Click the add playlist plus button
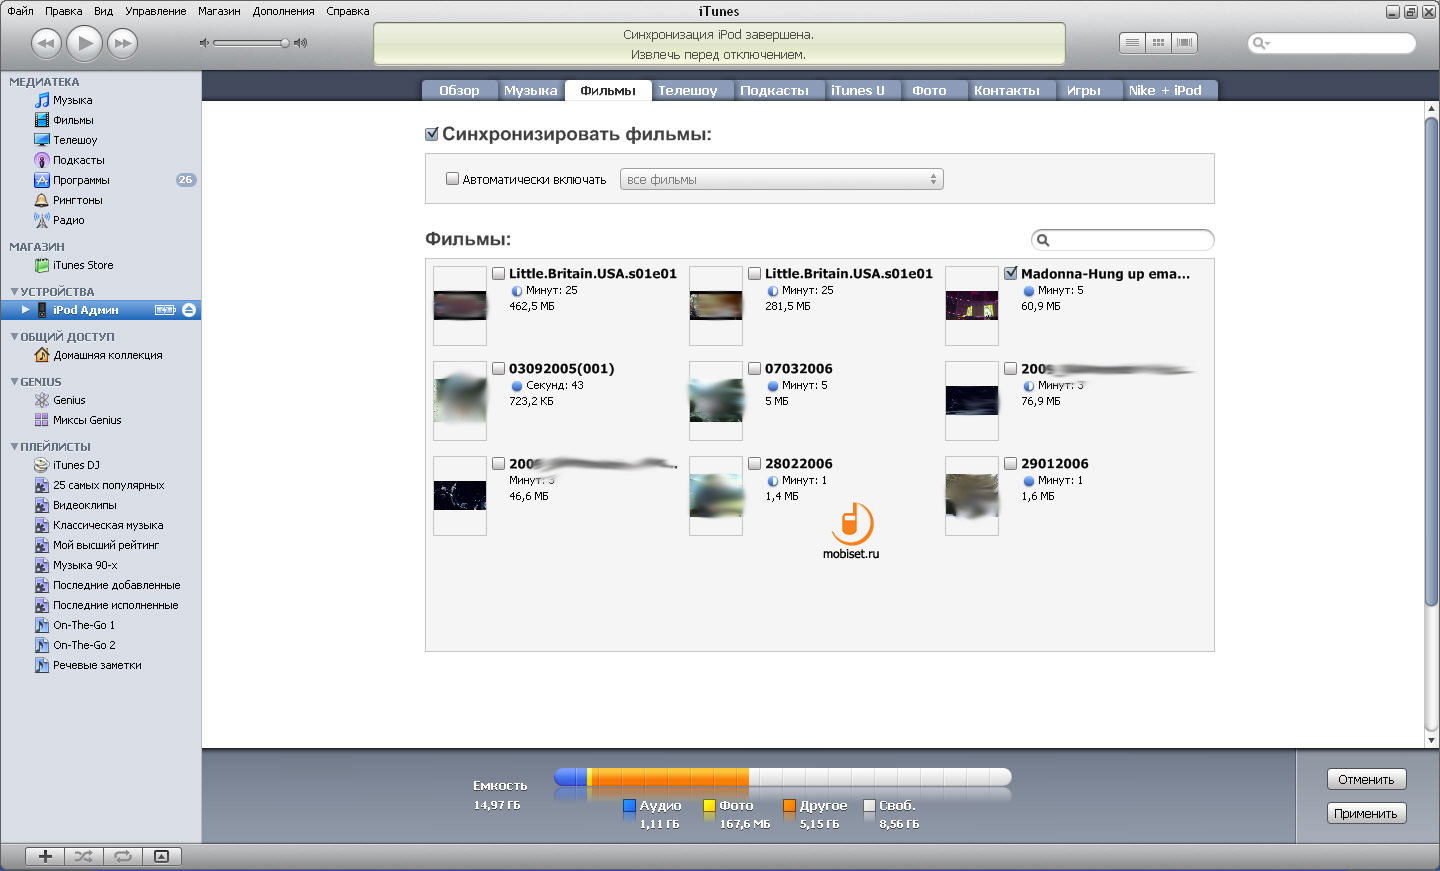Viewport: 1440px width, 871px height. (x=45, y=856)
